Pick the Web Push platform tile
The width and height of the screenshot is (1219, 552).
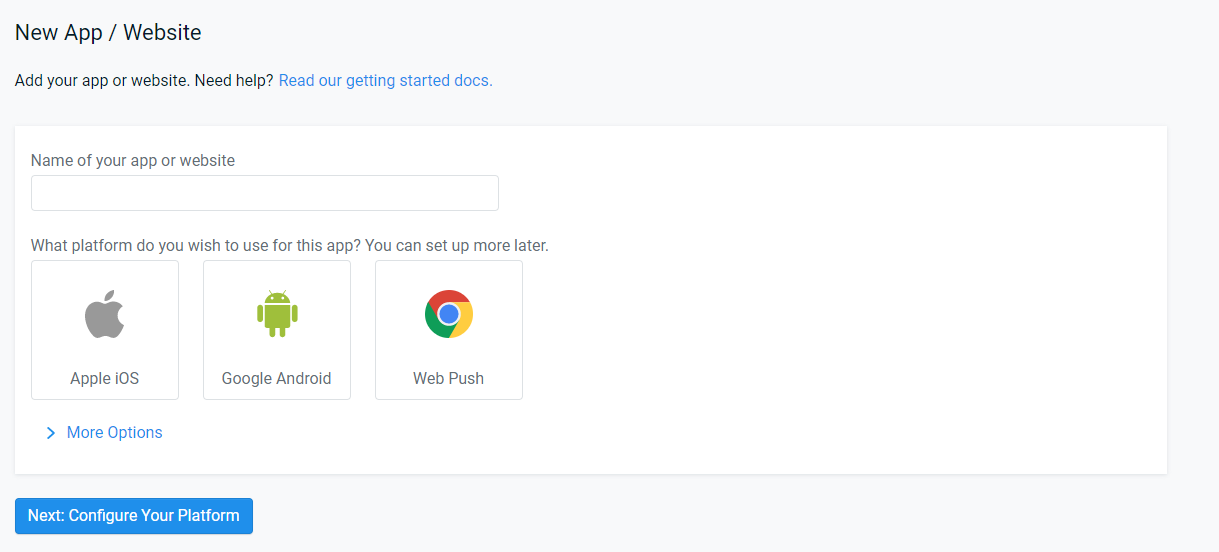(449, 330)
